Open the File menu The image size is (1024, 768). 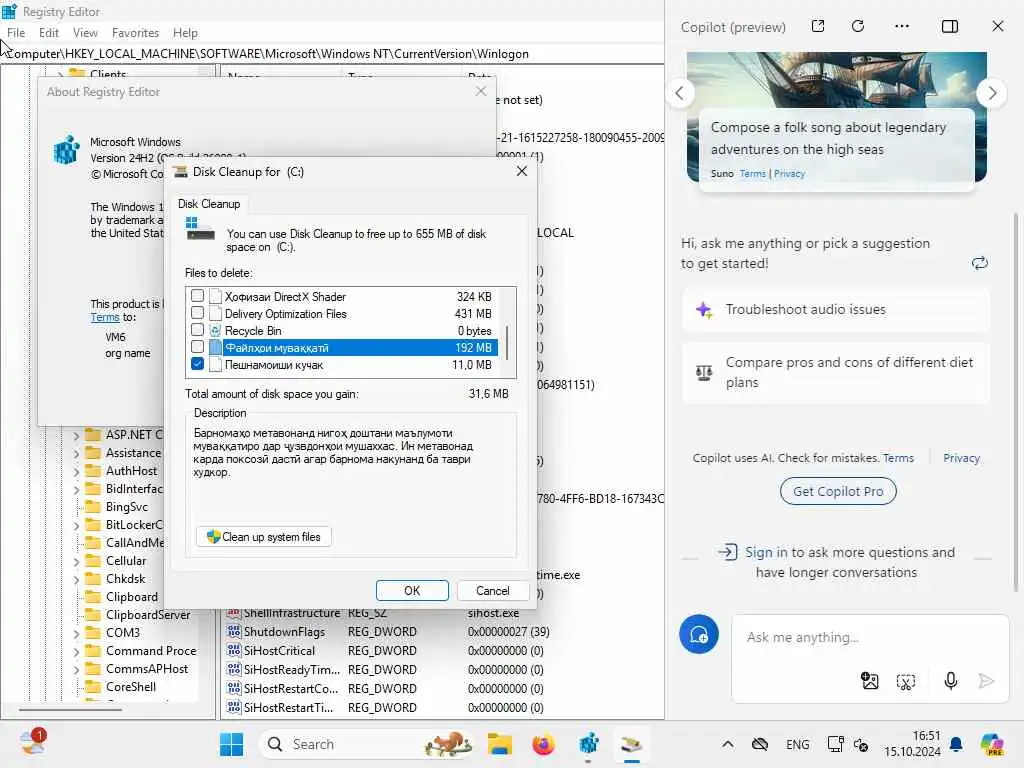[16, 33]
